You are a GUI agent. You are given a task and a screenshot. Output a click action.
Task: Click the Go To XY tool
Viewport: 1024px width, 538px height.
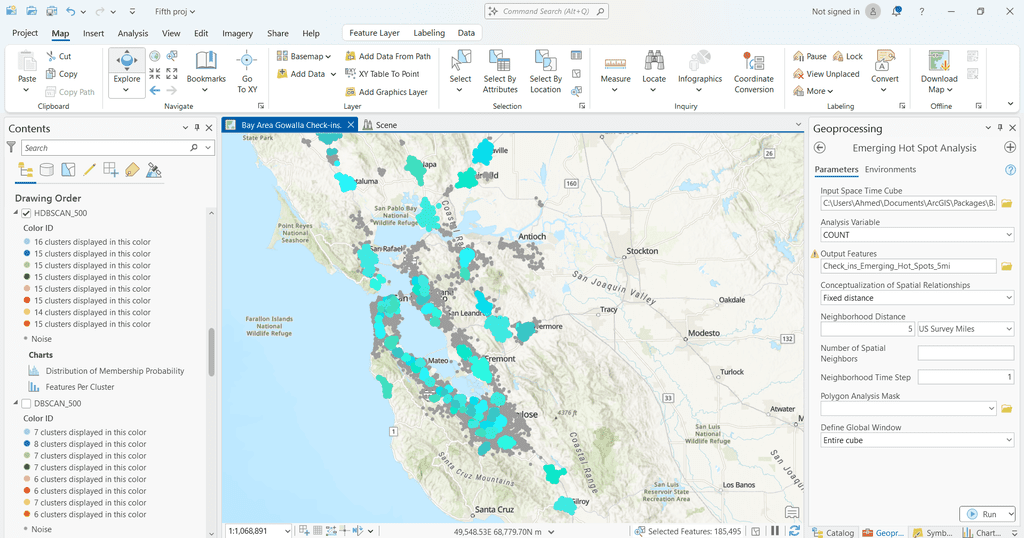click(247, 72)
